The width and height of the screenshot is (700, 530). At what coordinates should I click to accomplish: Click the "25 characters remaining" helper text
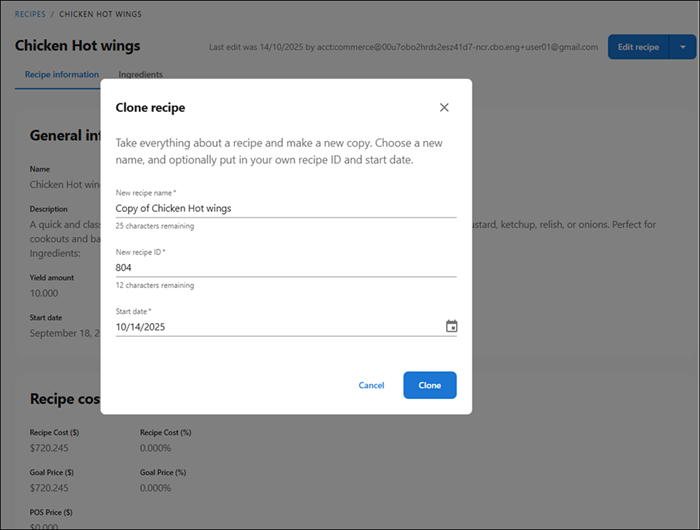point(155,226)
